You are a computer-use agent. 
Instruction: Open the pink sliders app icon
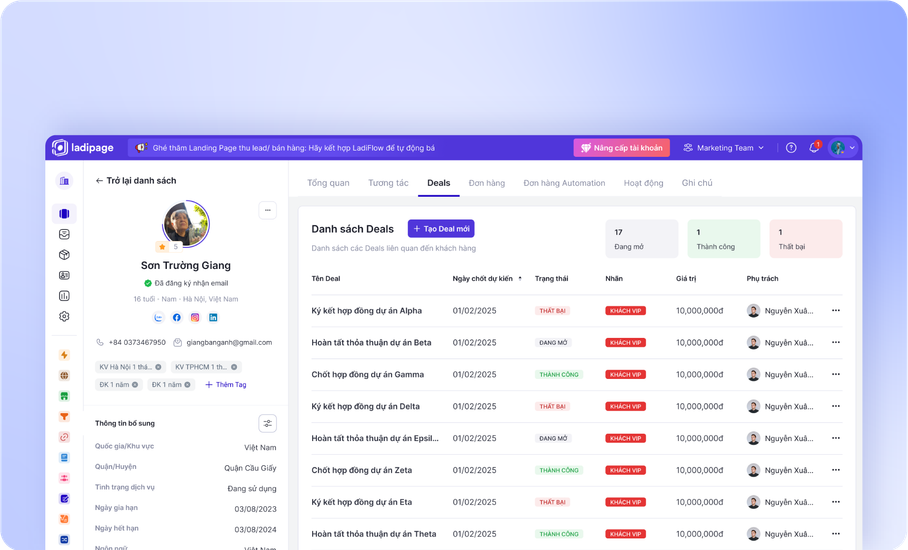point(64,478)
